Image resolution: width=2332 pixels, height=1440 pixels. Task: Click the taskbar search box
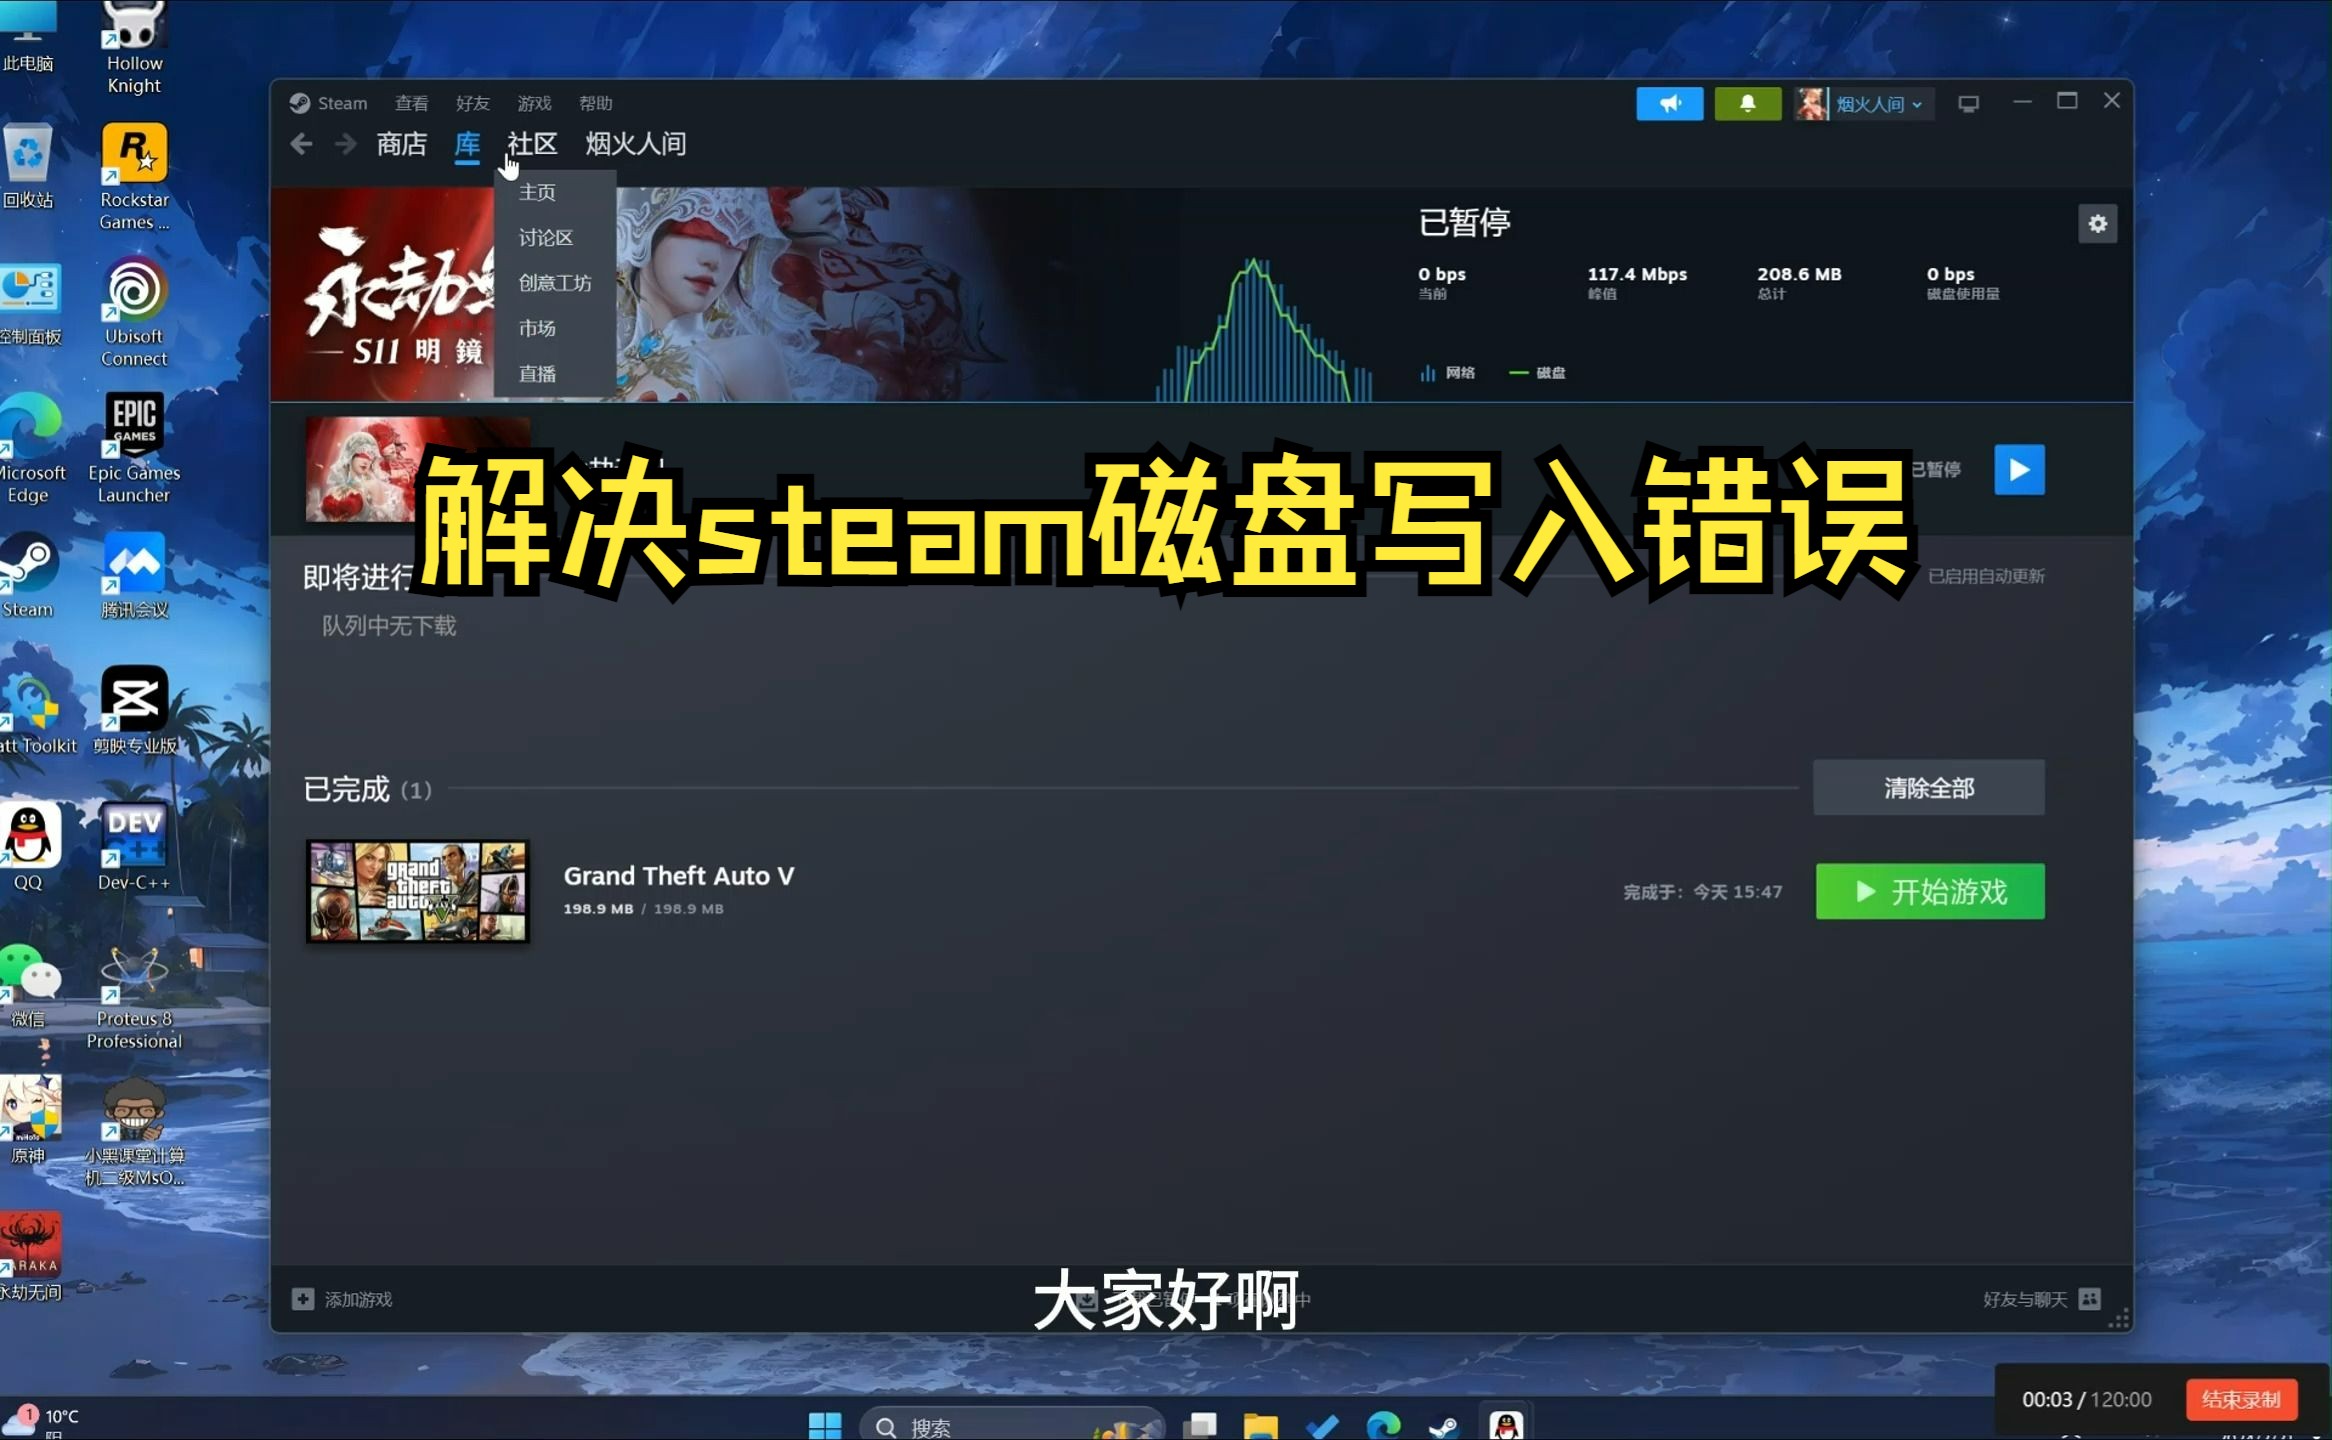[x=1010, y=1427]
